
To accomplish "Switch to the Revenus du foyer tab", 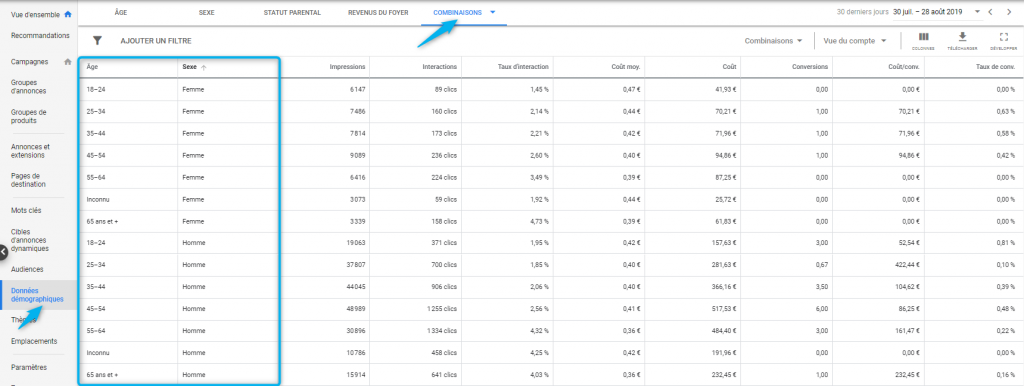I will click(x=377, y=12).
